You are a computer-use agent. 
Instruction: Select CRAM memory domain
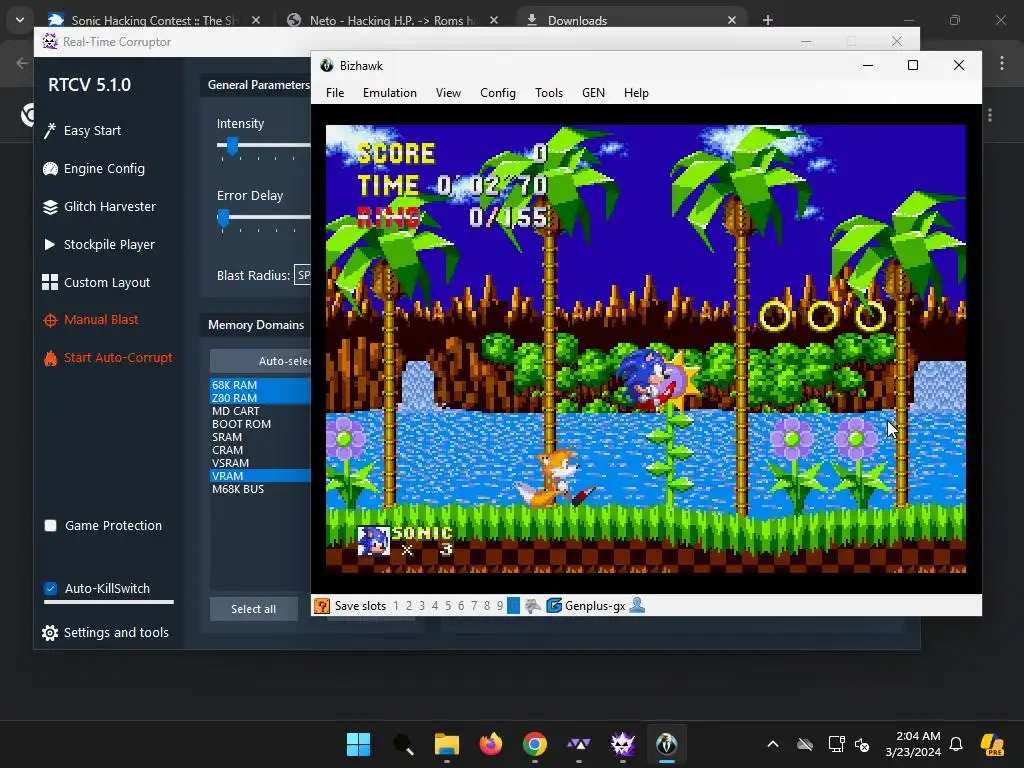click(x=260, y=450)
